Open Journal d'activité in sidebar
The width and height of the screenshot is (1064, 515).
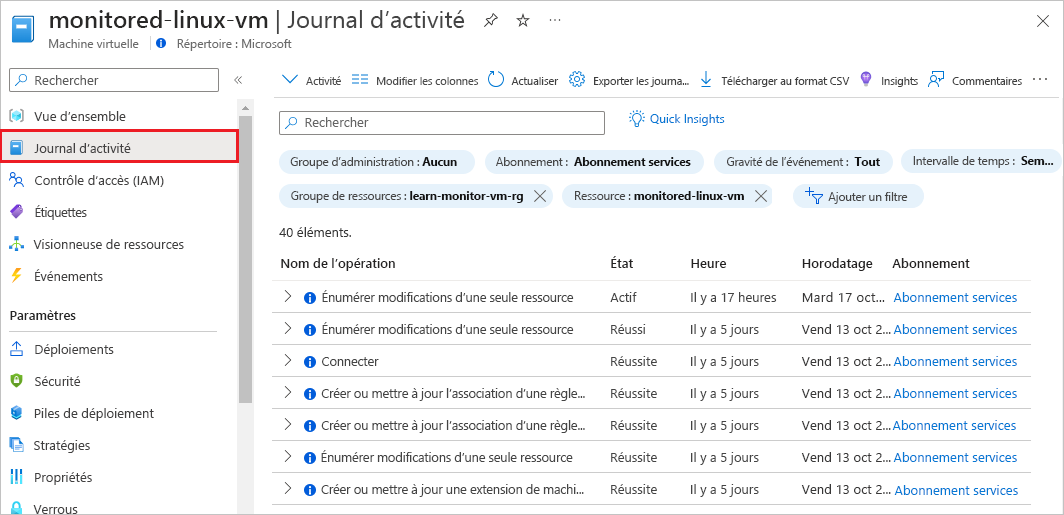(x=119, y=148)
